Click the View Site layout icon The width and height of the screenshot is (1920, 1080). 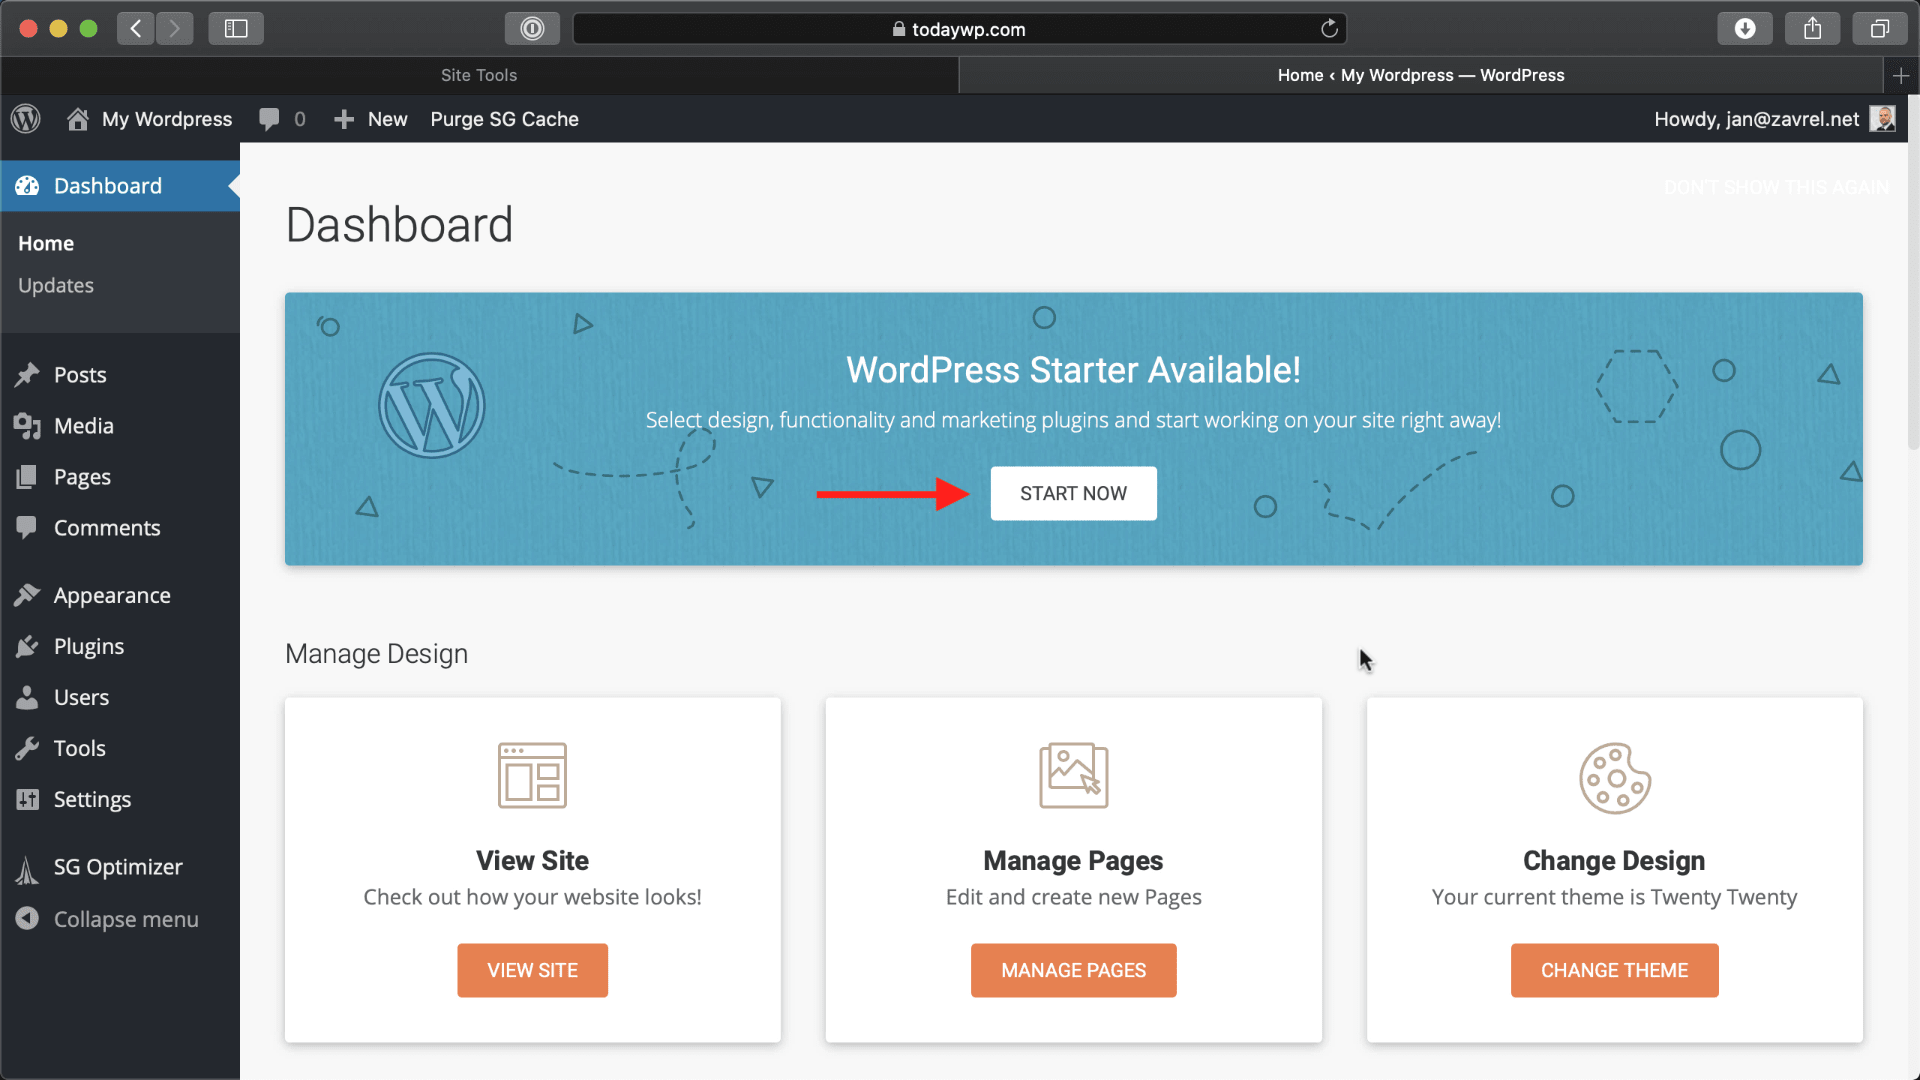point(532,775)
